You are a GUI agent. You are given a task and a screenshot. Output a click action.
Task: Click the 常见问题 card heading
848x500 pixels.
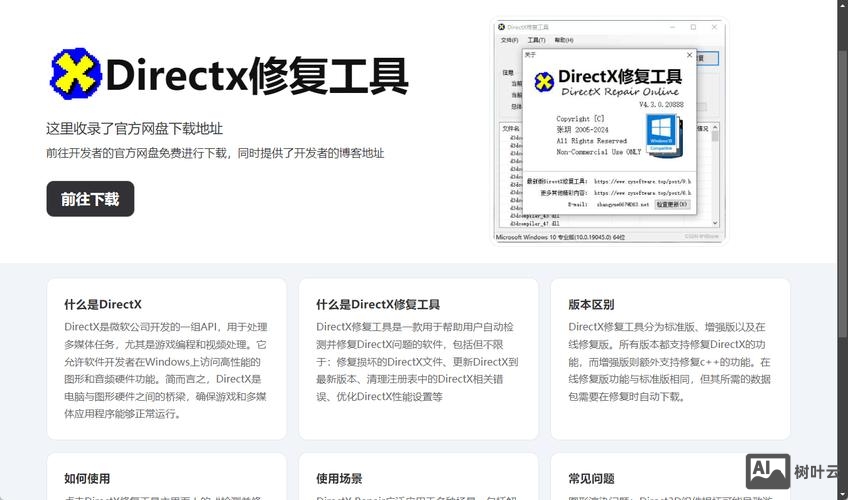click(591, 478)
